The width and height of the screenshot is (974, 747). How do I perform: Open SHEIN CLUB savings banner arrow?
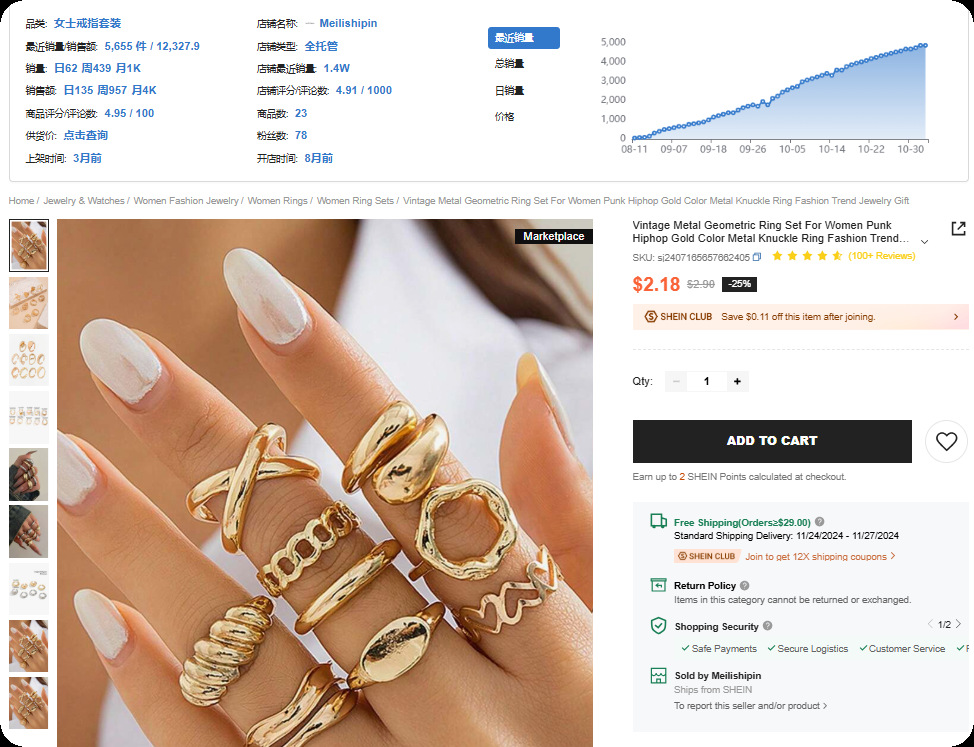pos(956,317)
